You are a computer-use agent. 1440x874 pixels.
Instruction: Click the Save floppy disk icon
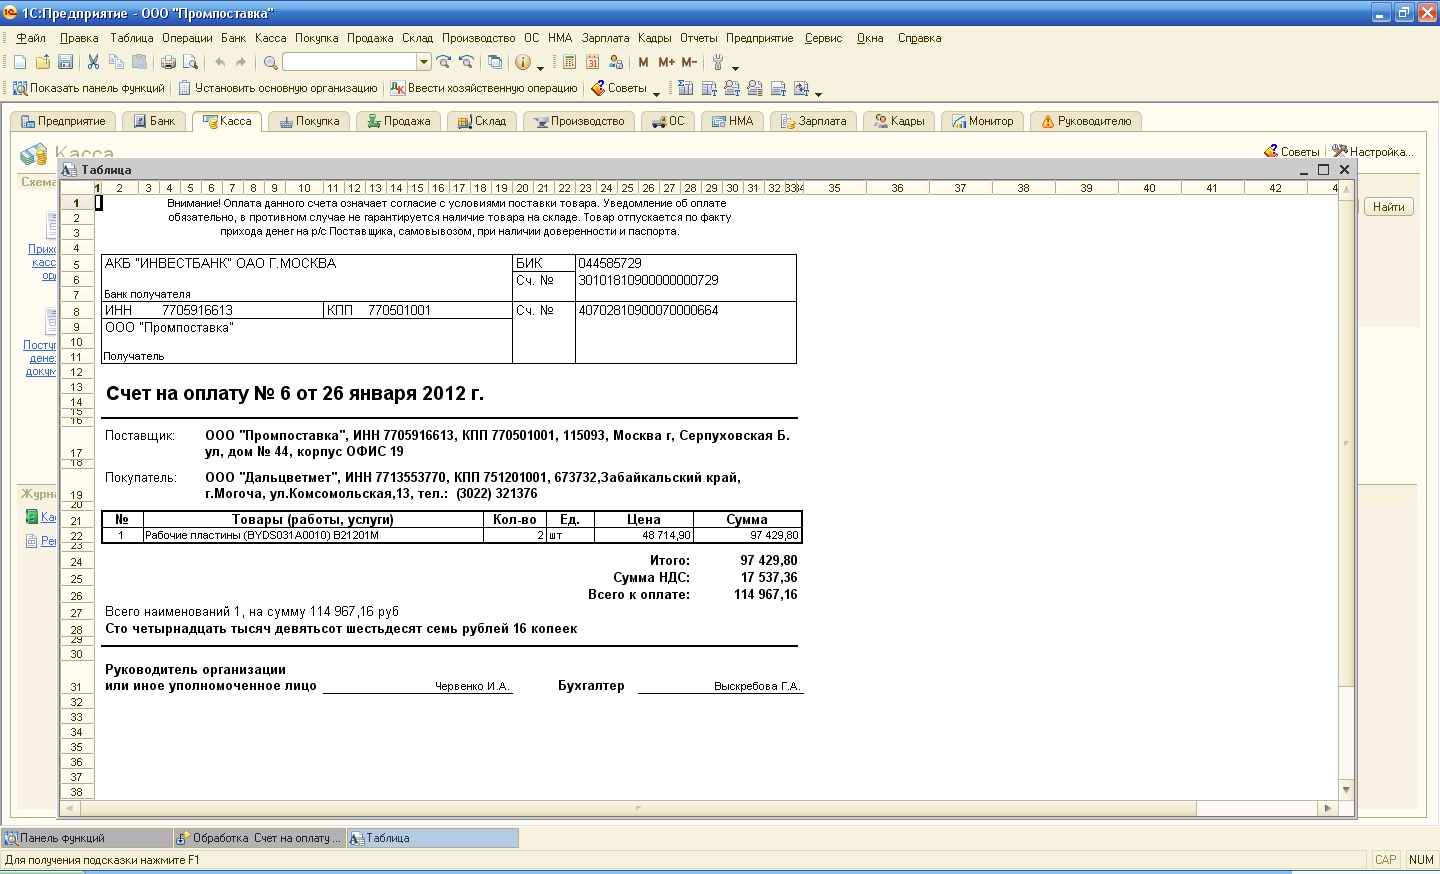coord(65,62)
